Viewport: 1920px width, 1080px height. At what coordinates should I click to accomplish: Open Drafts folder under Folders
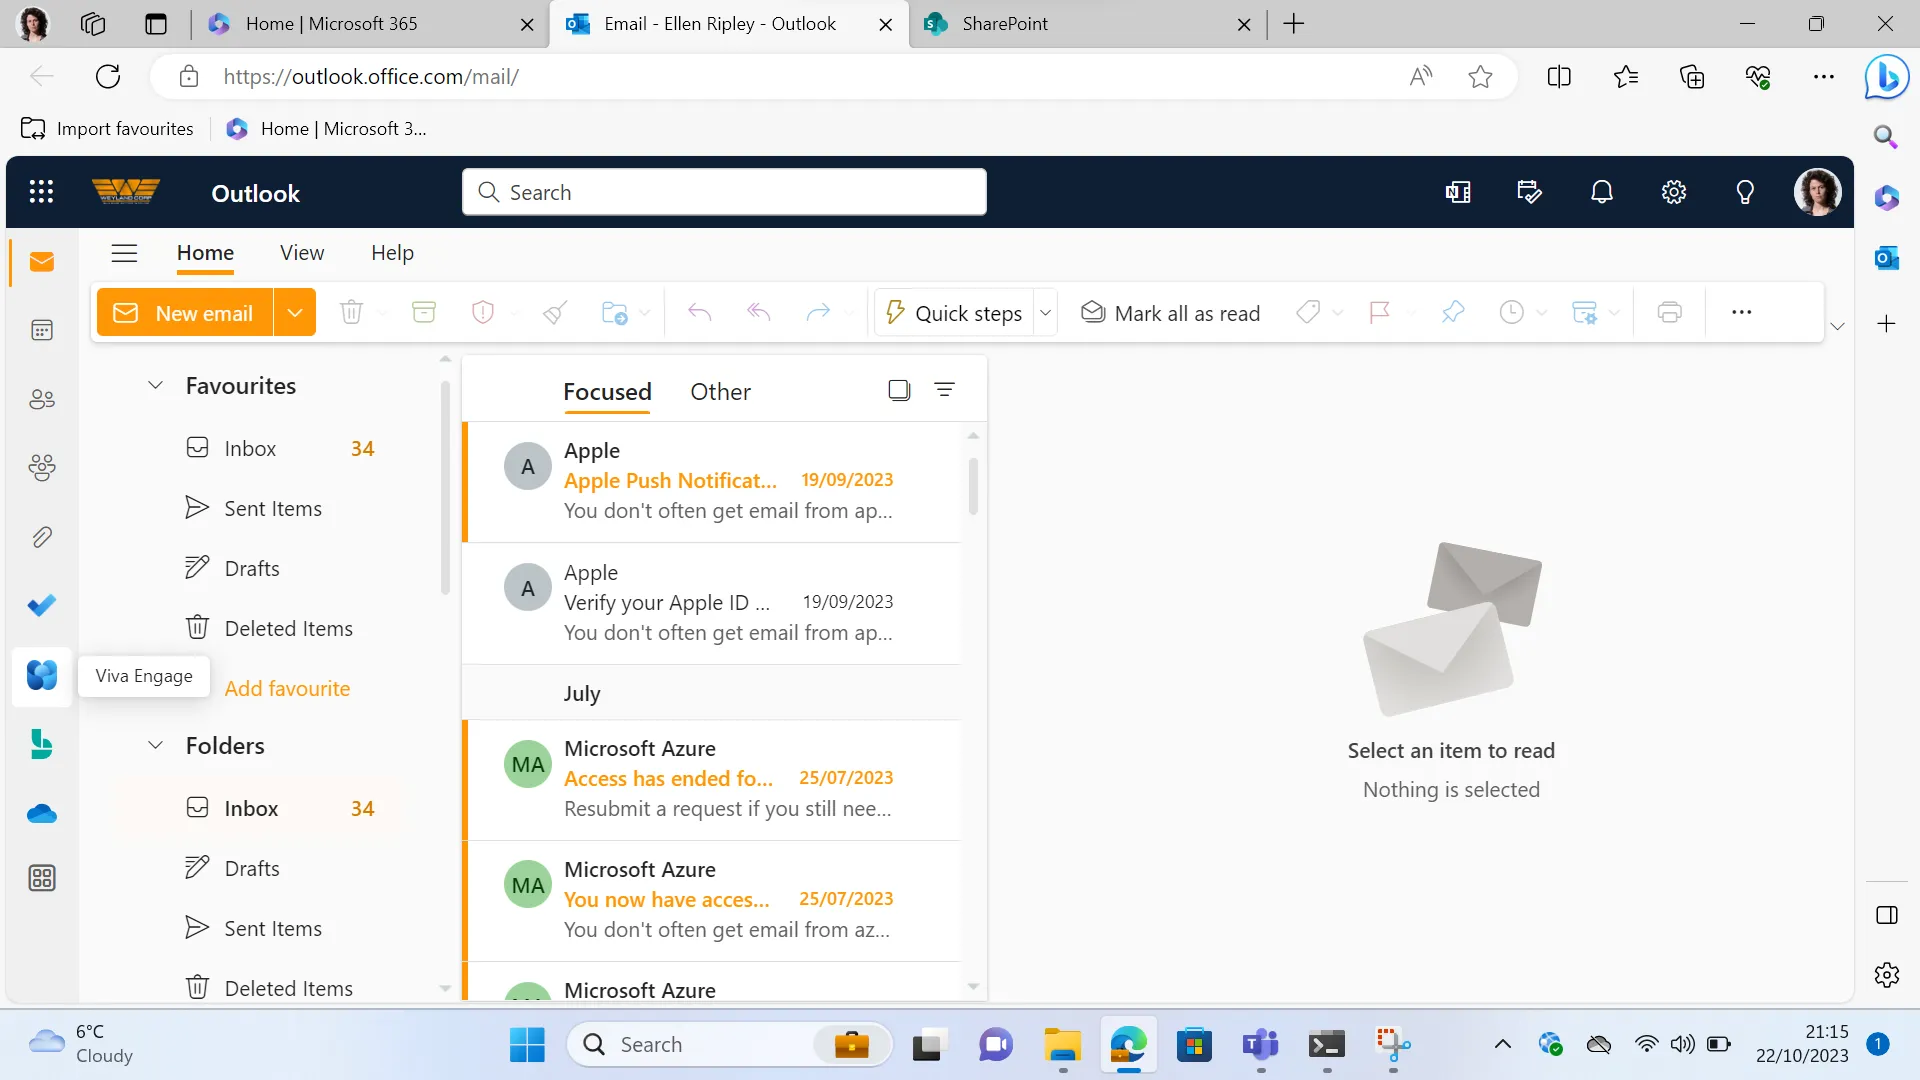coord(252,869)
